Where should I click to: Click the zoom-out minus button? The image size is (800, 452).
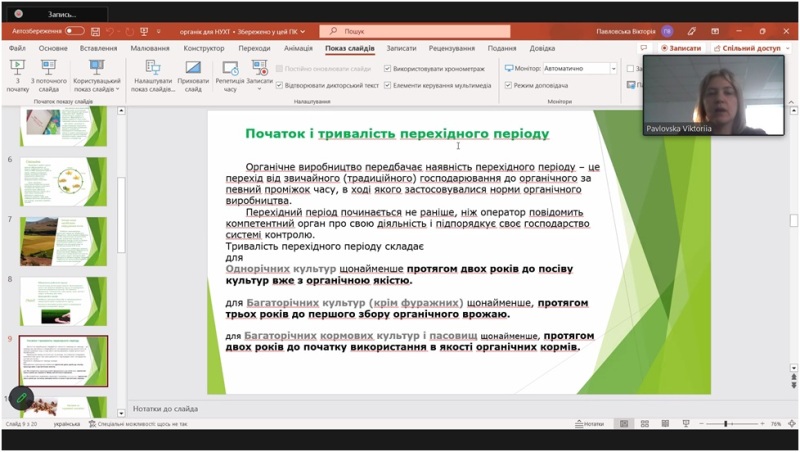click(702, 423)
